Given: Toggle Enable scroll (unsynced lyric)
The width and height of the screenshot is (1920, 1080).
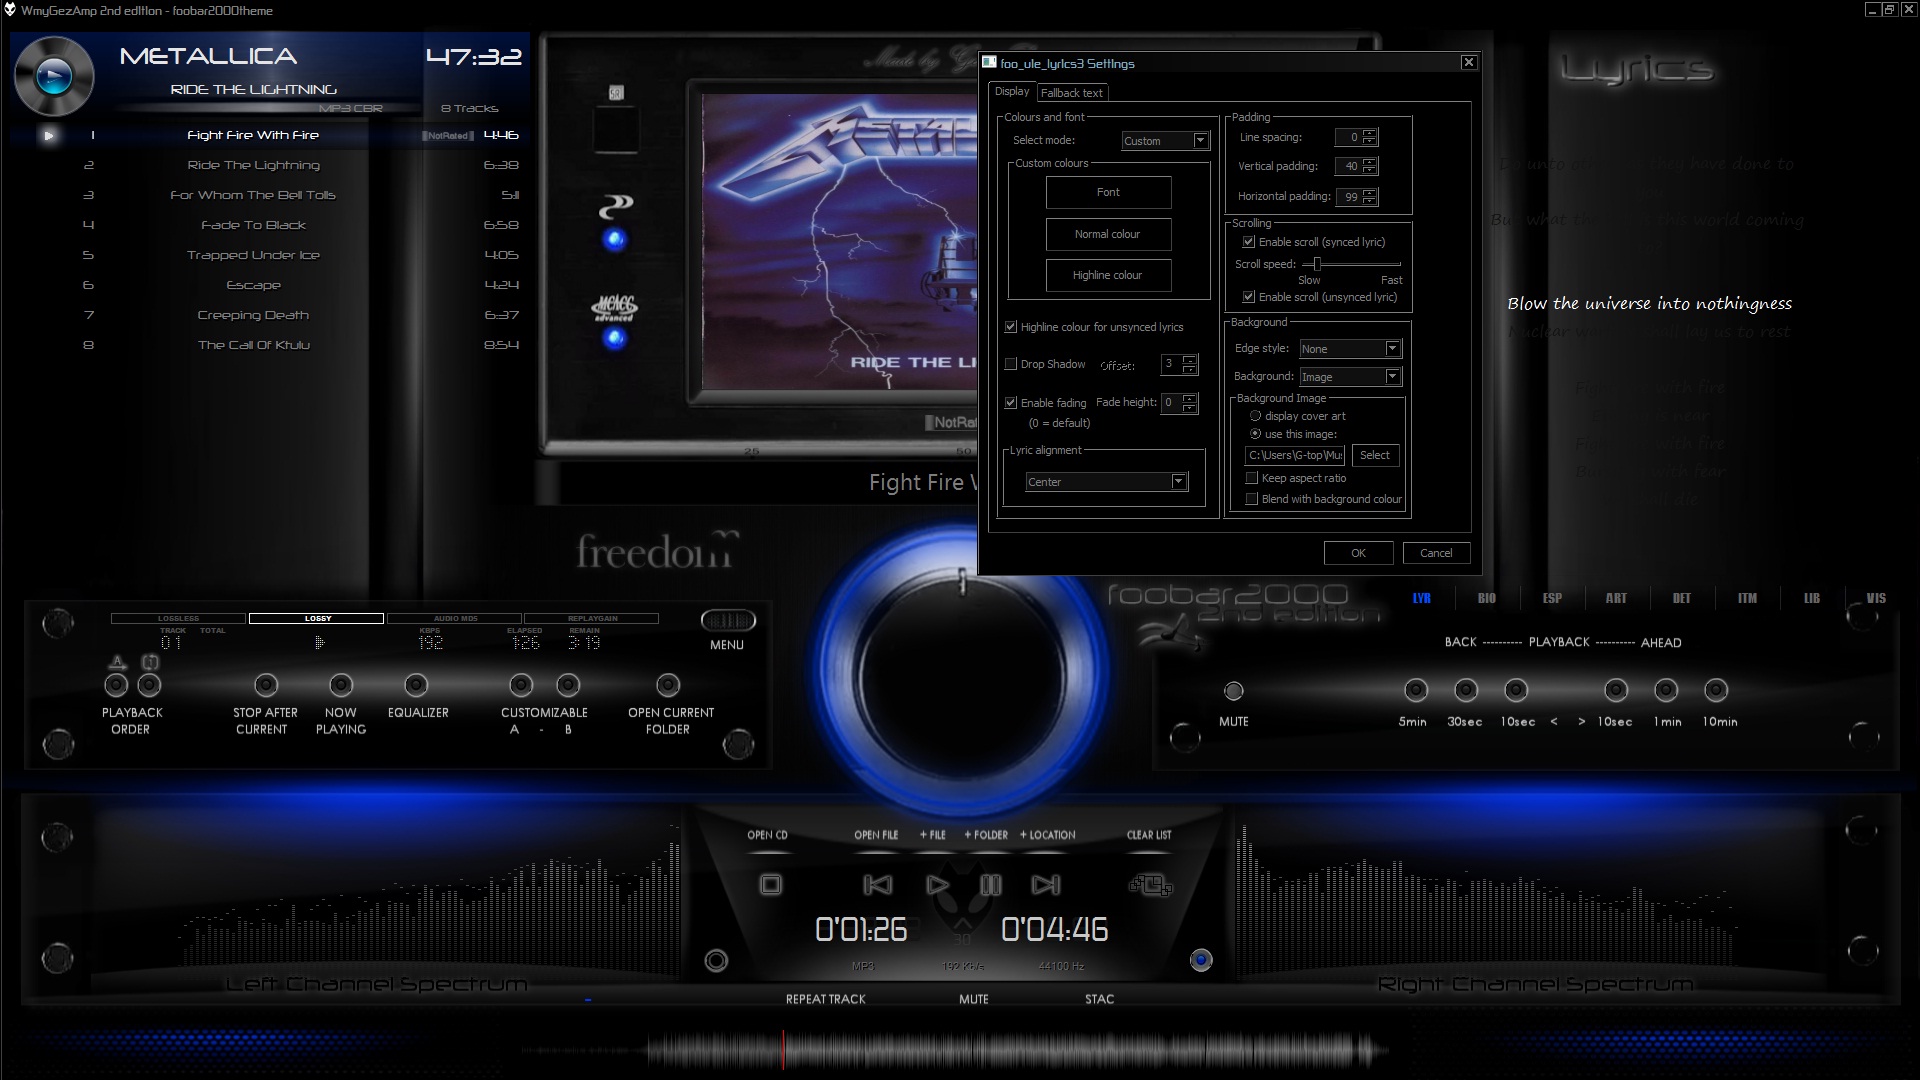Looking at the screenshot, I should [x=1249, y=297].
